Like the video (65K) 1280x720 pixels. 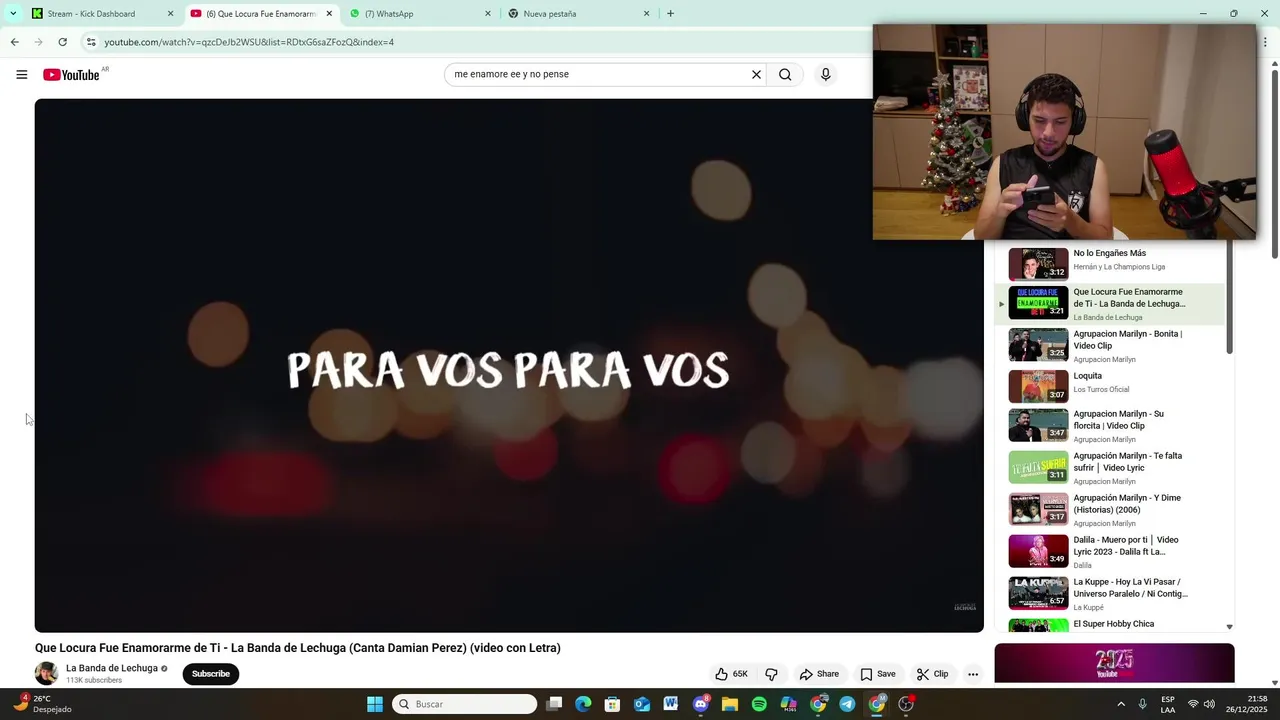pos(730,674)
